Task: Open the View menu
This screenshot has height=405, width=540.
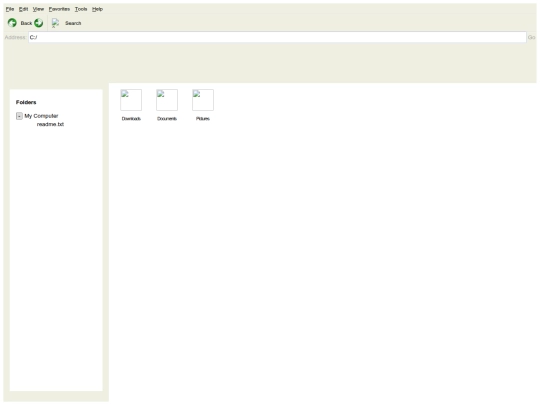Action: point(38,9)
